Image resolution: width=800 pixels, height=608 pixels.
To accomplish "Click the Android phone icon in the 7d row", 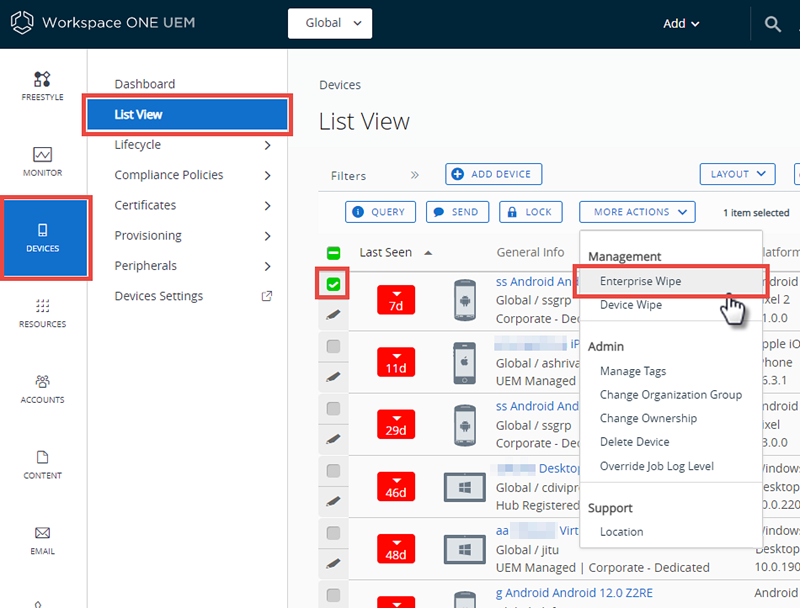I will tap(465, 300).
